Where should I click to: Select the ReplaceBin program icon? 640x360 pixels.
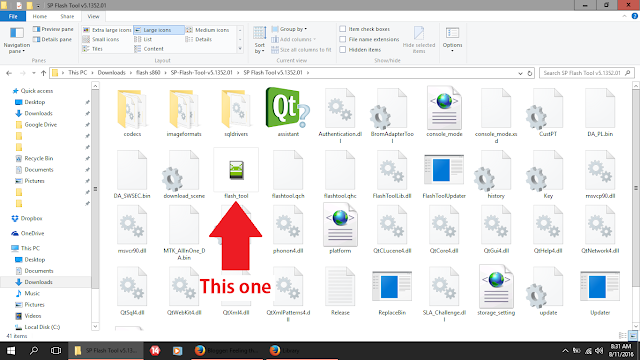[392, 287]
